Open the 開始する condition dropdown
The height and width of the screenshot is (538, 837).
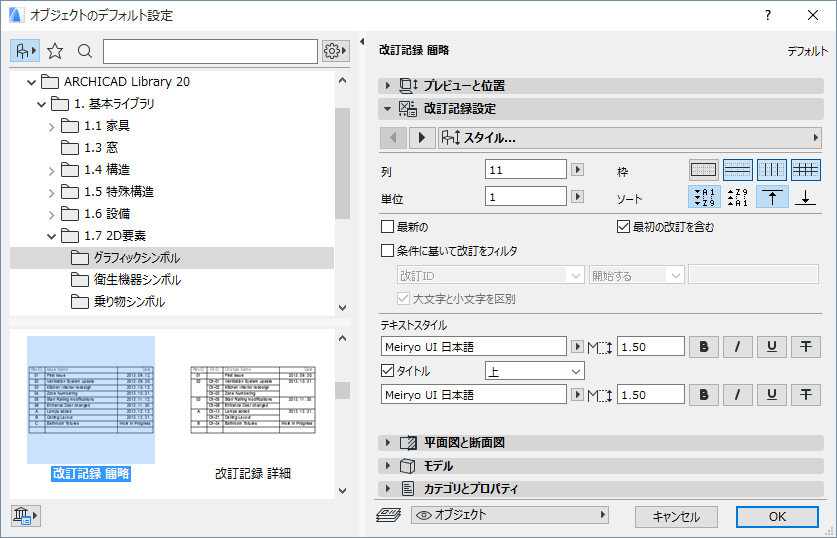pyautogui.click(x=636, y=275)
